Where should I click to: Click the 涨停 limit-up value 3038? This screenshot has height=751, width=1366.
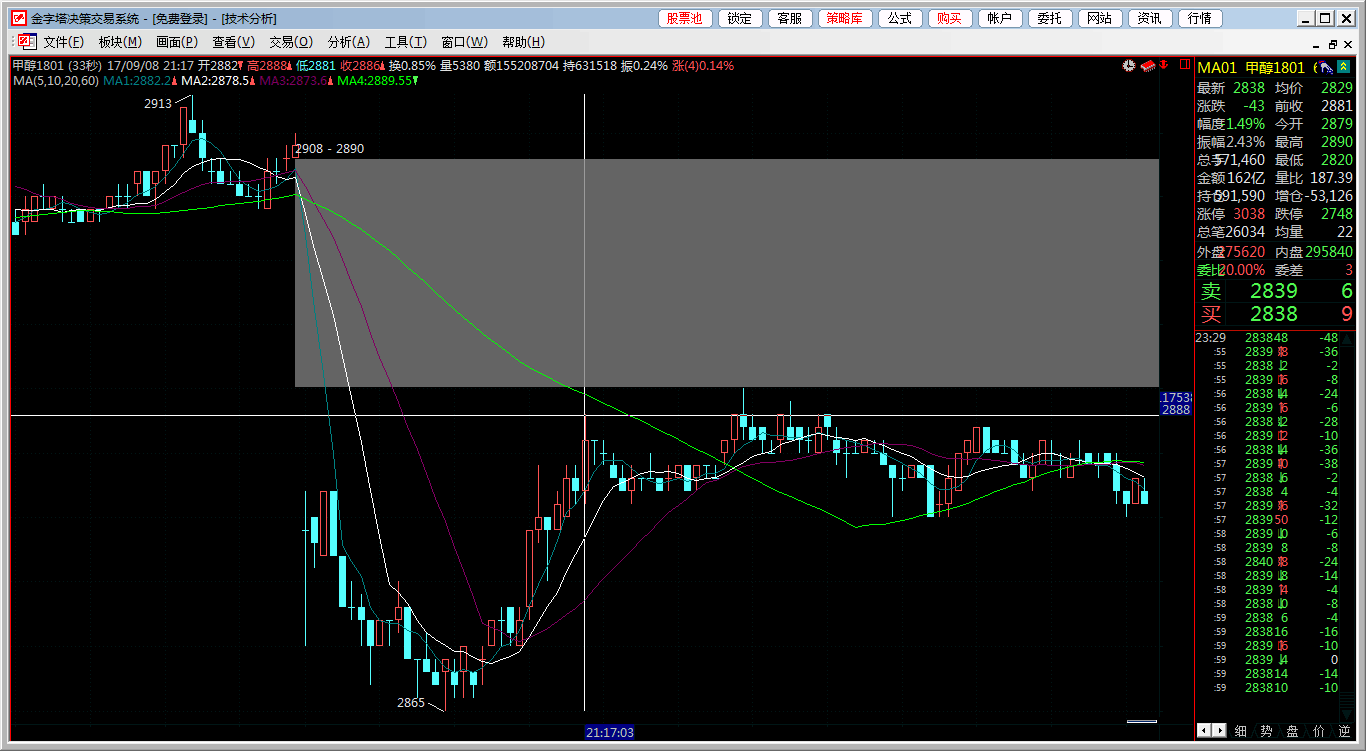[1249, 213]
